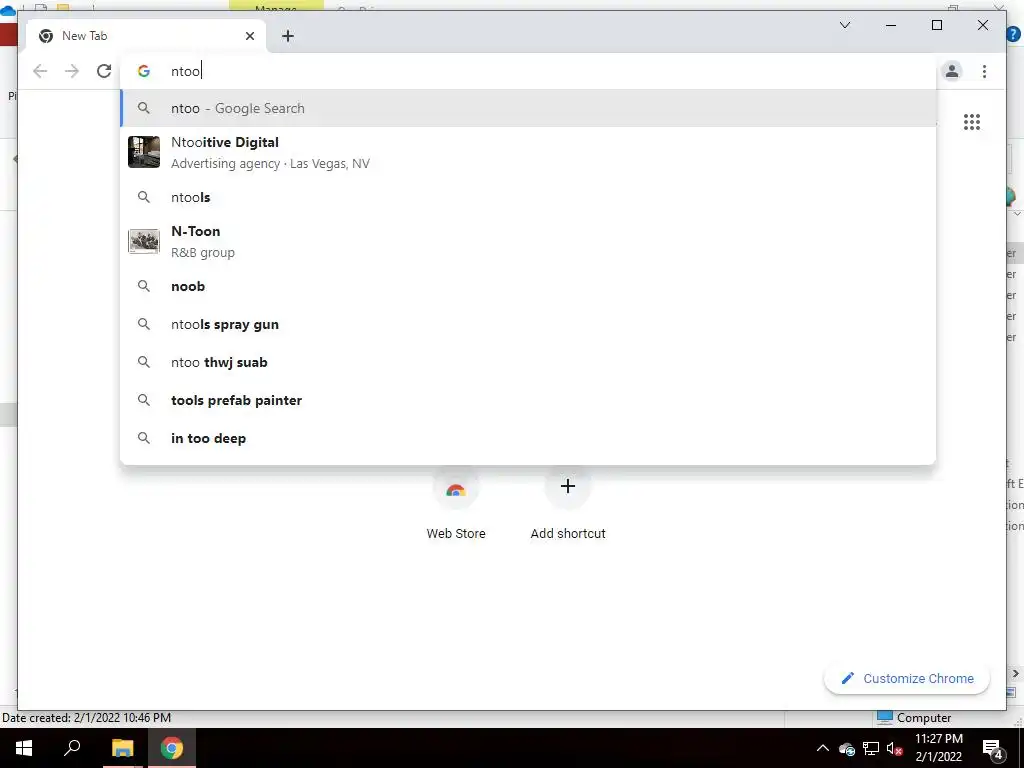This screenshot has width=1024, height=768.
Task: Open the Google apps grid
Action: pos(972,121)
